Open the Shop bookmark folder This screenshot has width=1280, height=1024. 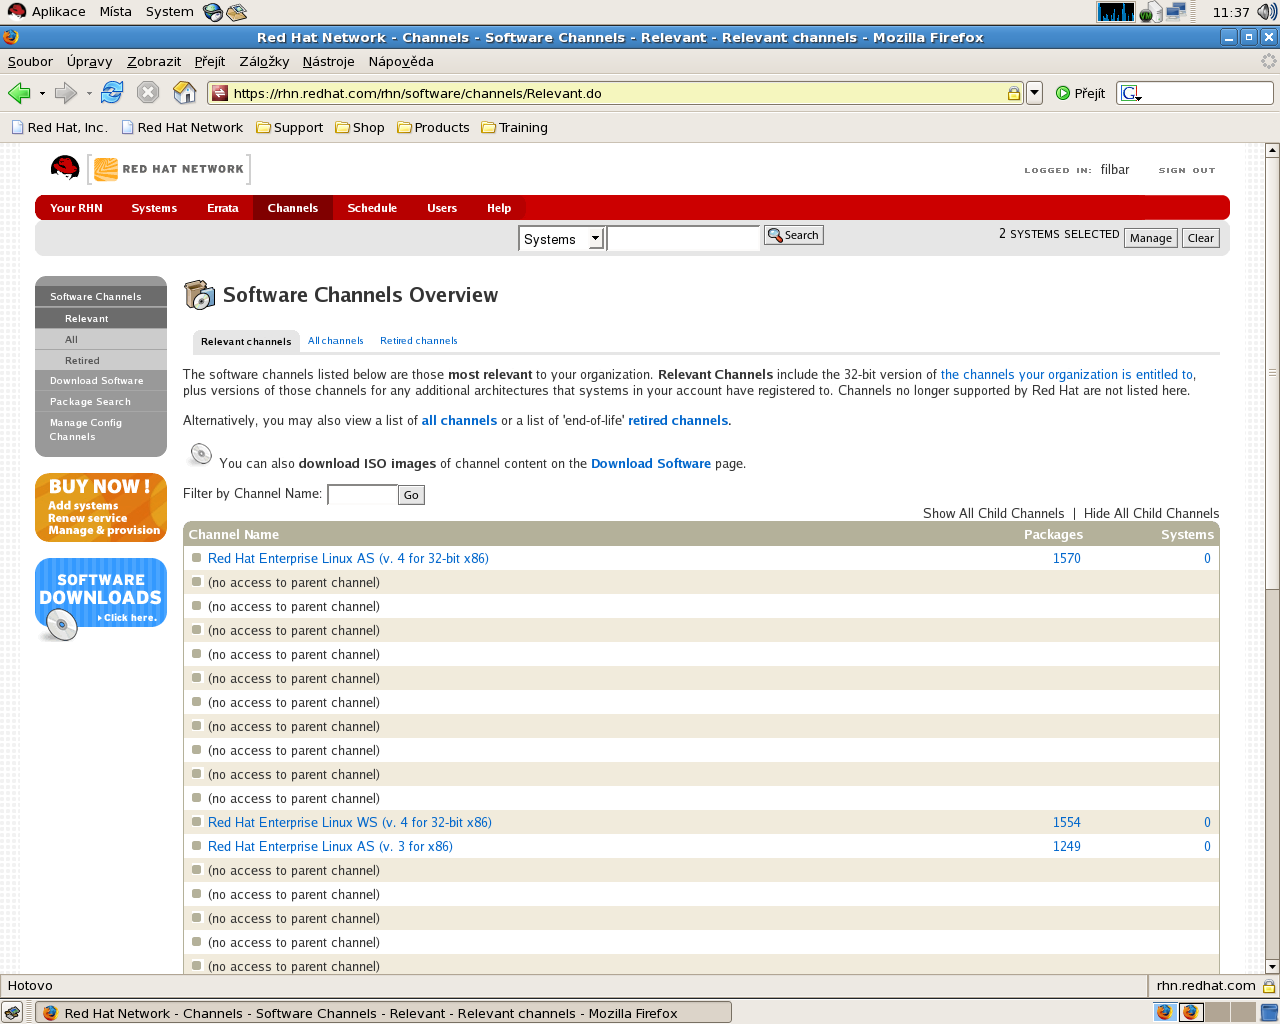360,127
